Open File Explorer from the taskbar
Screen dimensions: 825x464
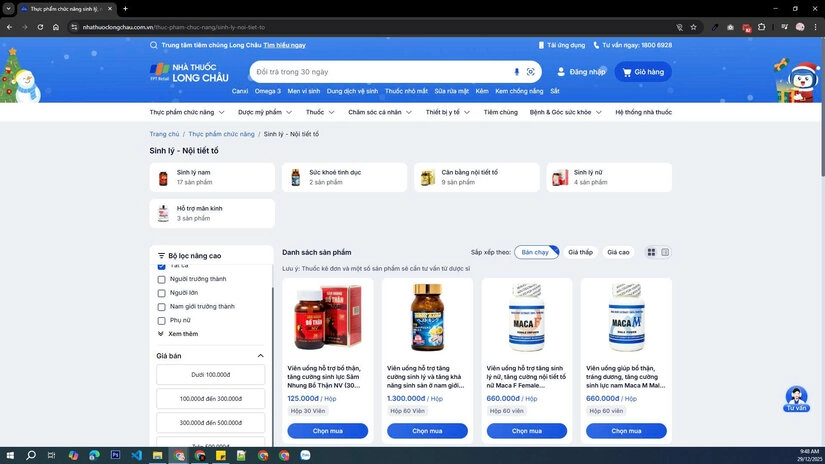coord(157,455)
